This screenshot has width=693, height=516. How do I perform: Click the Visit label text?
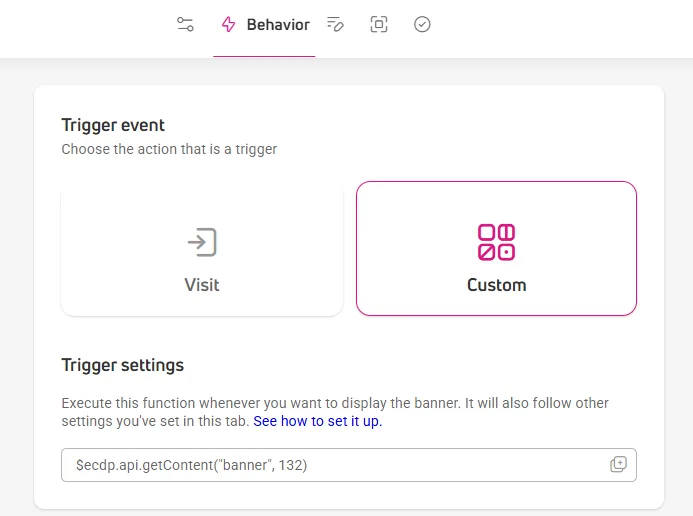[202, 285]
